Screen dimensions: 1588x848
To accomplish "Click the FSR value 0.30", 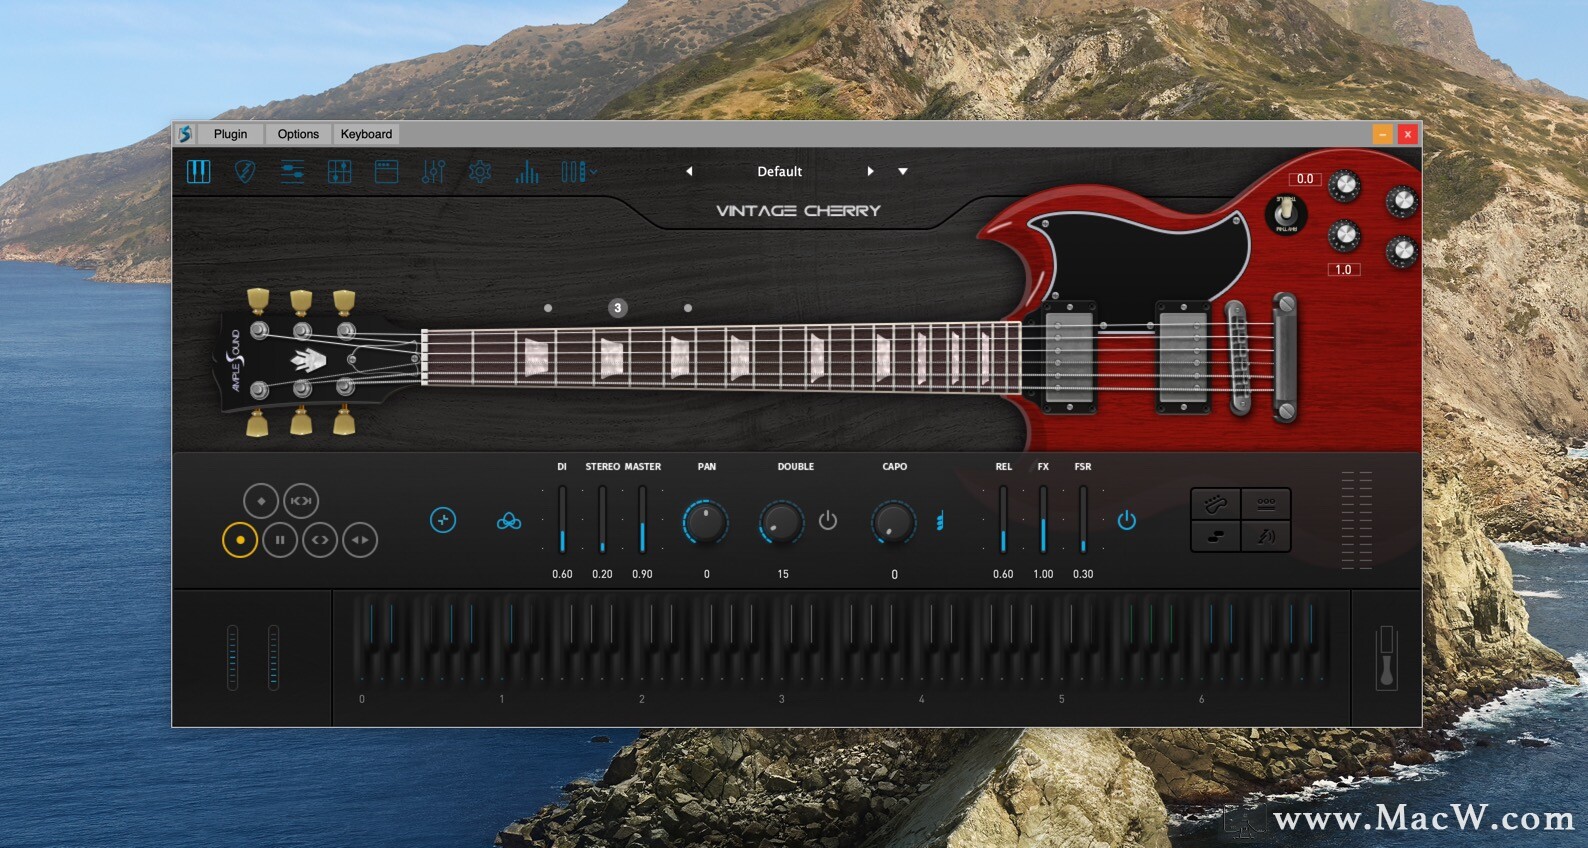I will pyautogui.click(x=1083, y=574).
